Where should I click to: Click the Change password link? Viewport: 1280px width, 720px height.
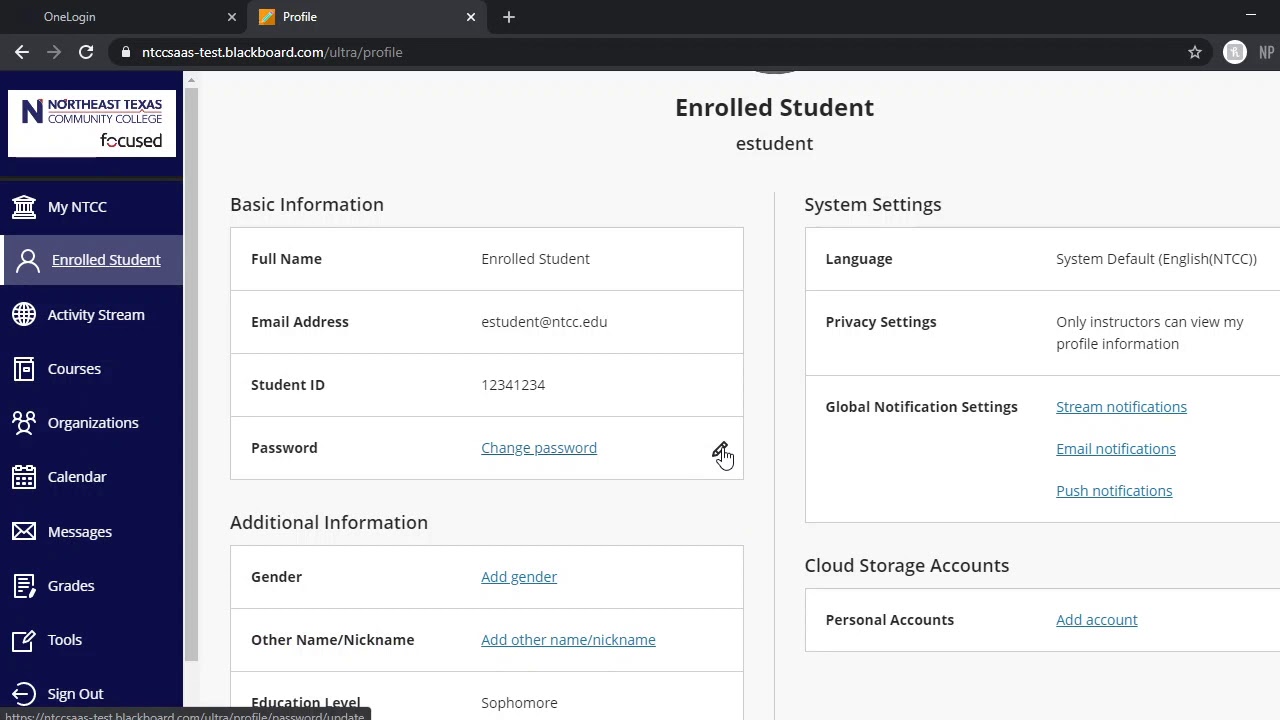539,448
